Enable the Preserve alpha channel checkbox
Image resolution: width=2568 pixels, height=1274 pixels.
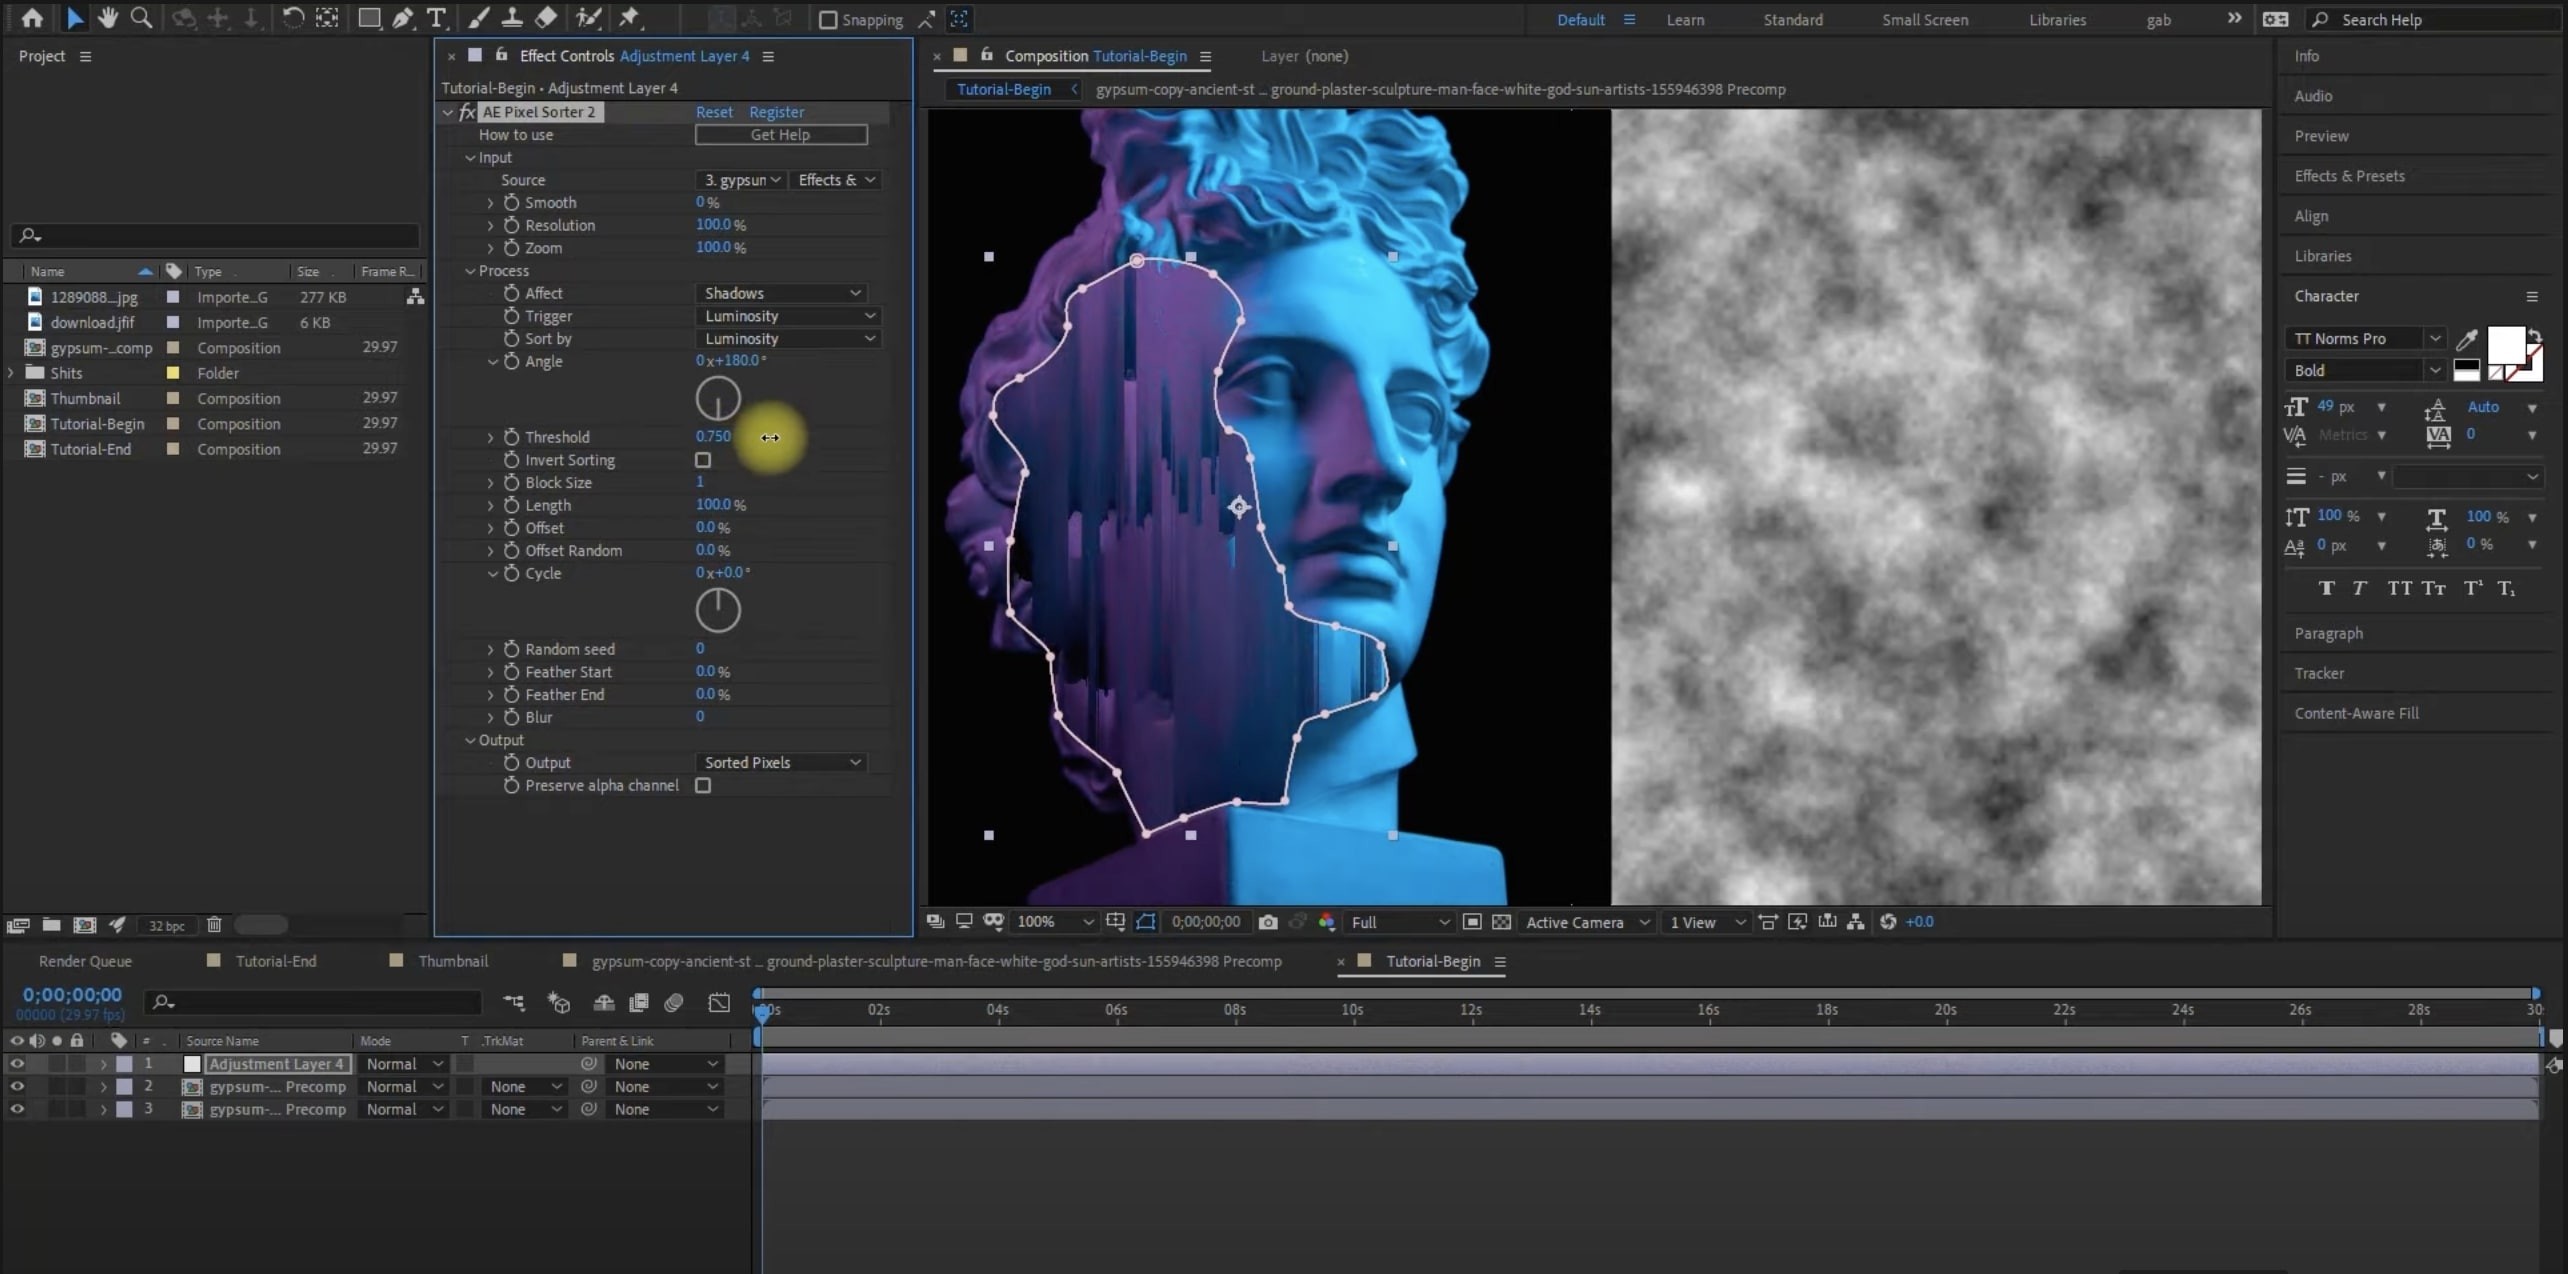[703, 786]
